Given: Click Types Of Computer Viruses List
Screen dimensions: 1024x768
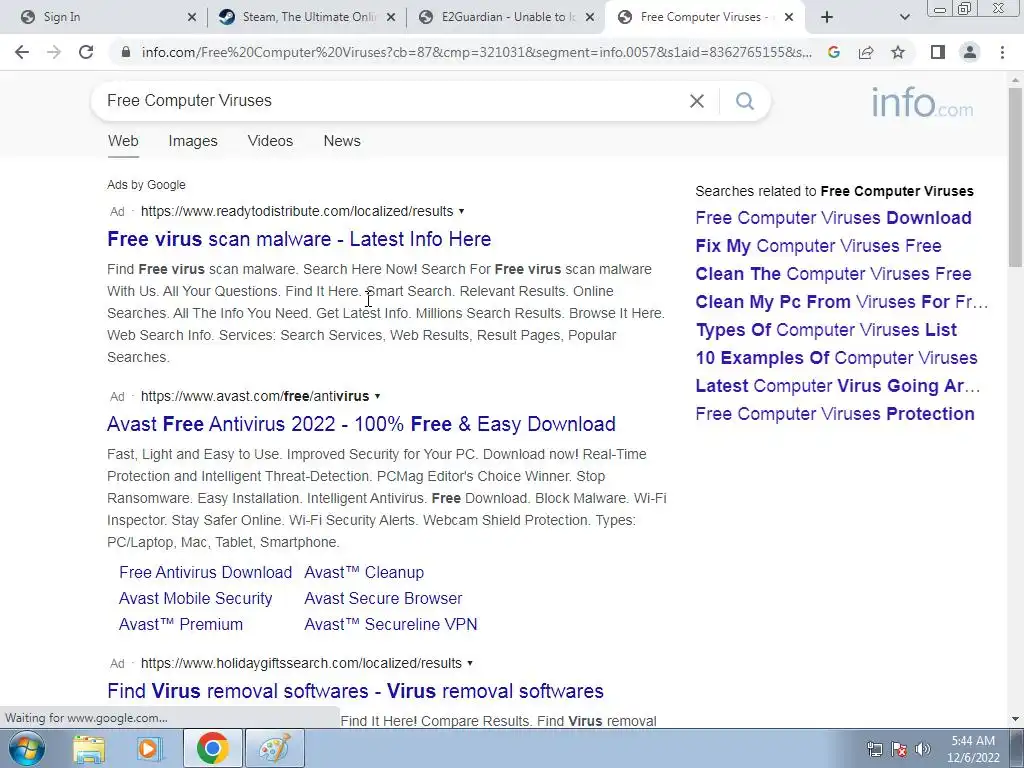Looking at the screenshot, I should point(826,330).
